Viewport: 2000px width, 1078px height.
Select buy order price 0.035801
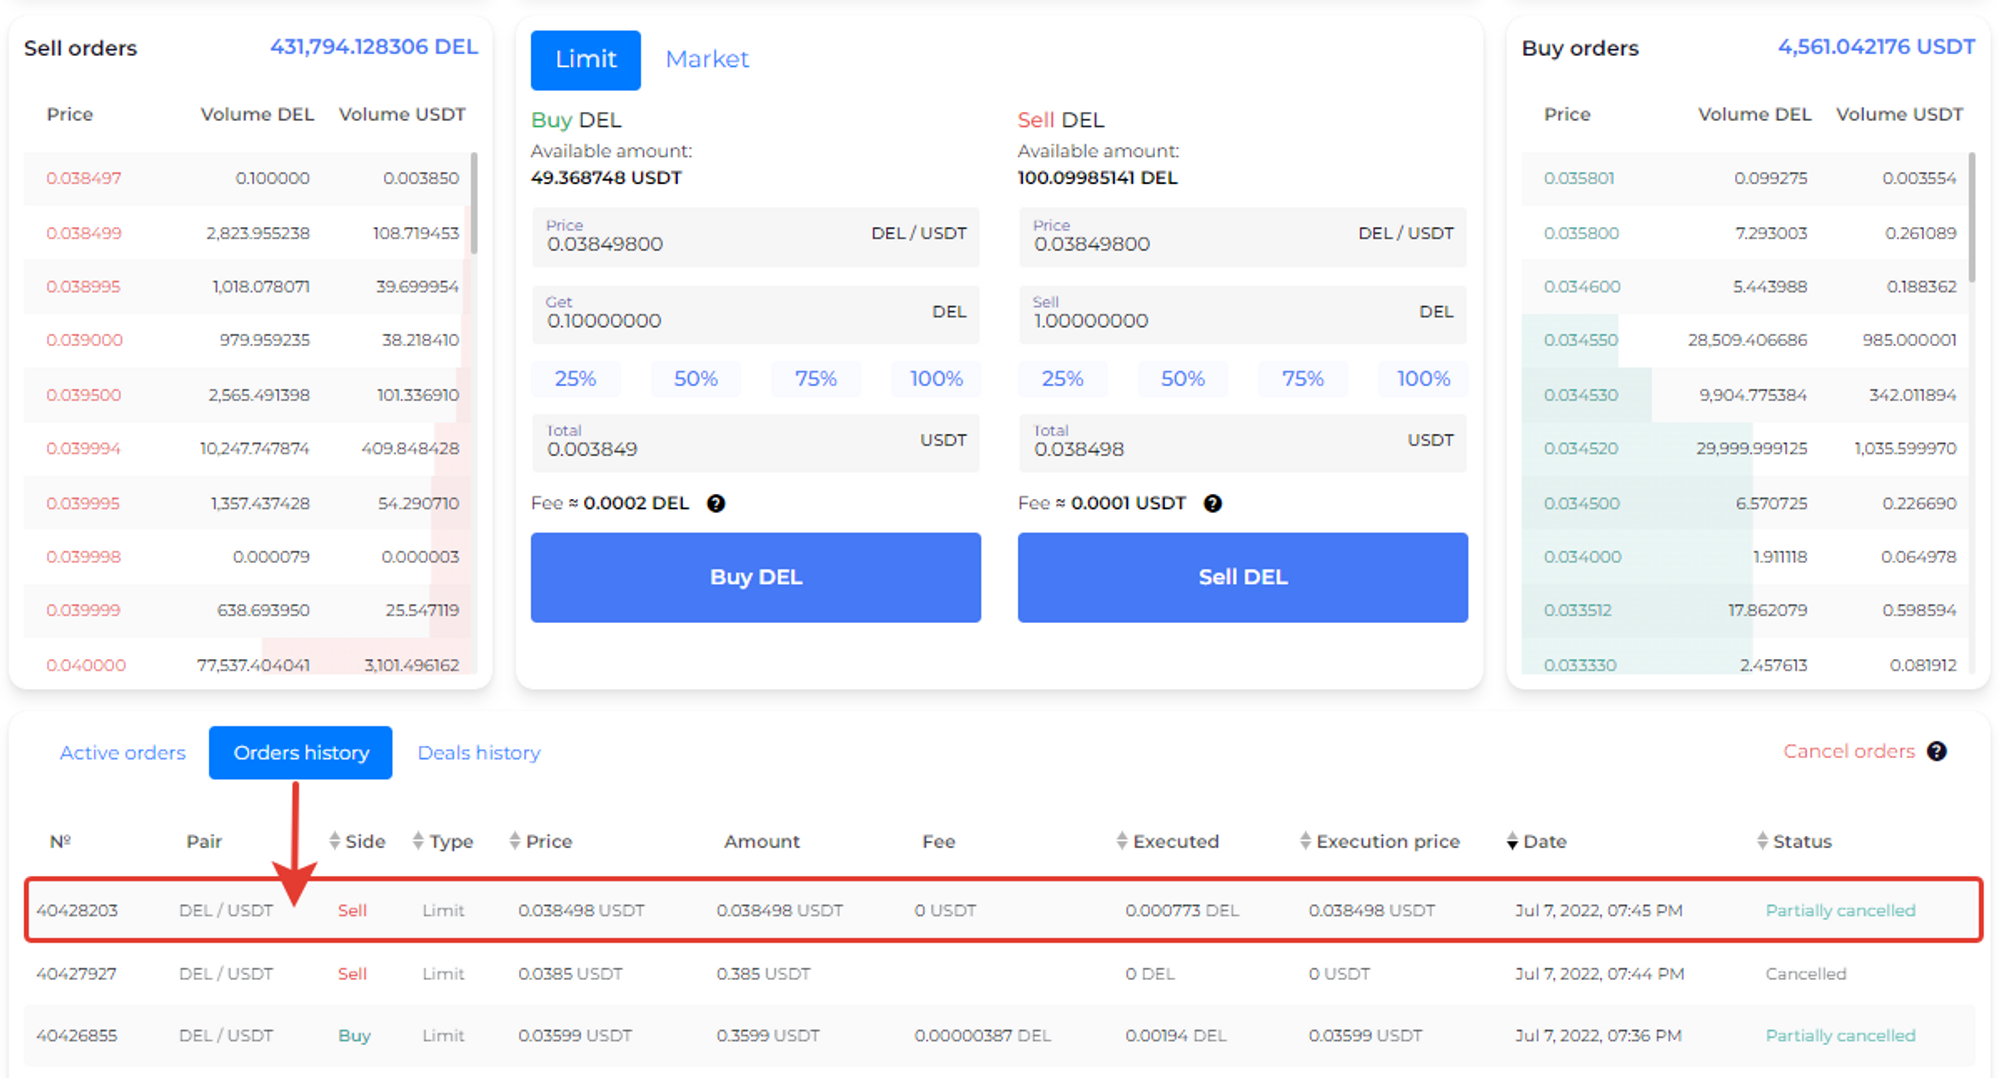pos(1579,178)
